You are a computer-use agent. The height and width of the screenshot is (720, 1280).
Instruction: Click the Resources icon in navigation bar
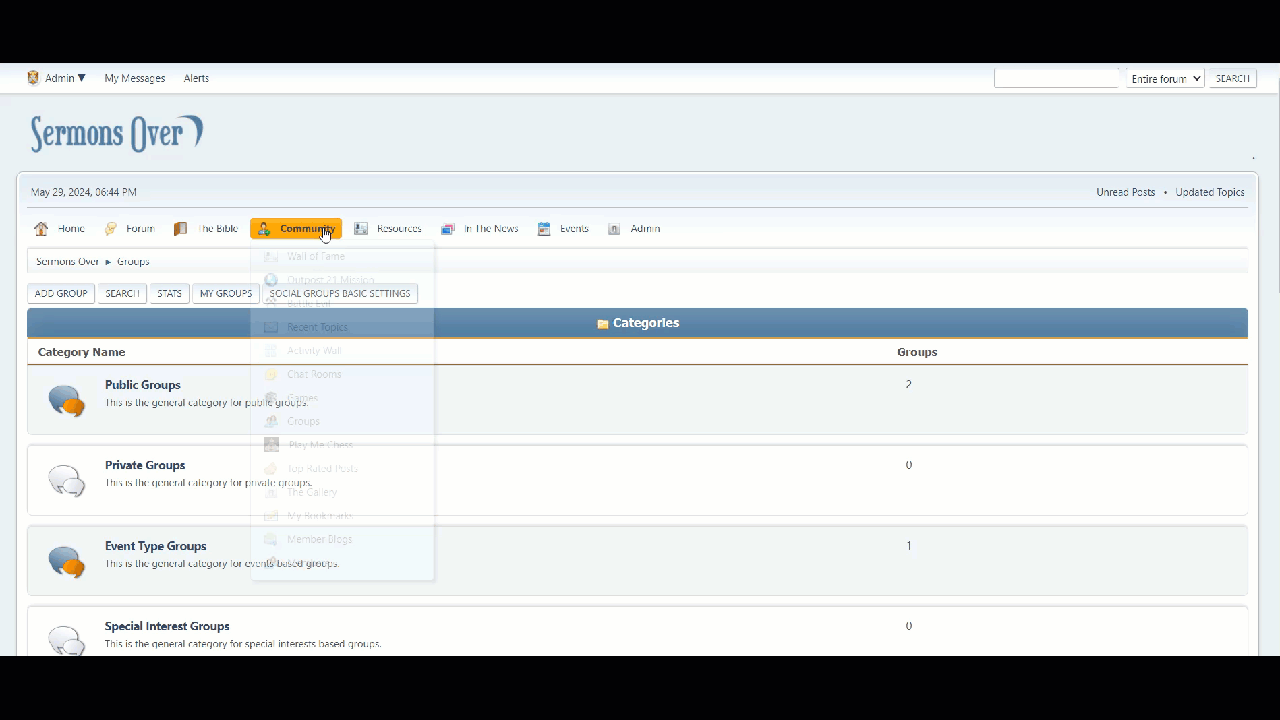[361, 229]
